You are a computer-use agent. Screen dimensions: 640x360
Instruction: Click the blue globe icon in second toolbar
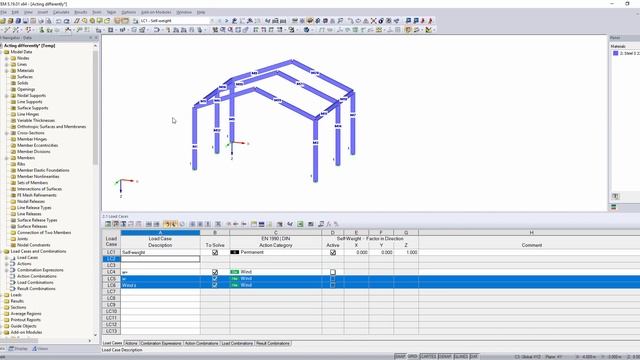point(306,29)
